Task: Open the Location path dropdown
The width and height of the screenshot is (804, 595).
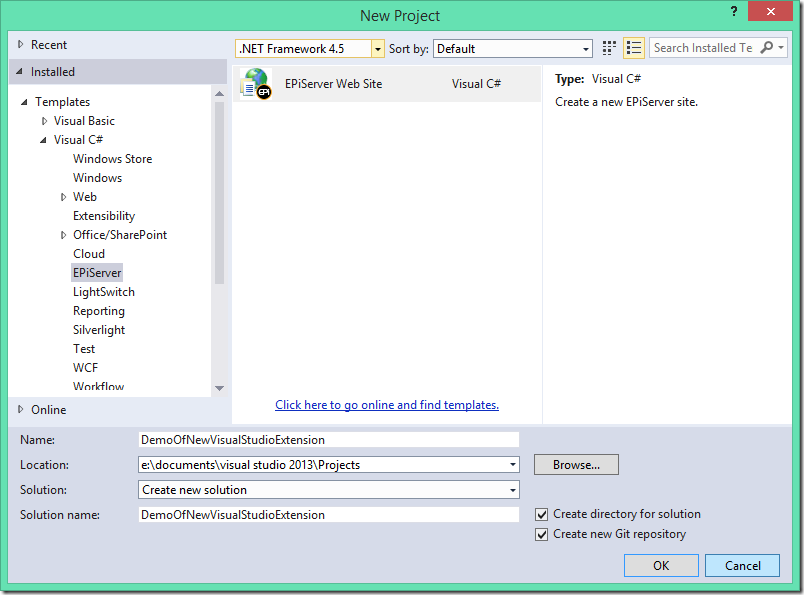Action: point(513,465)
